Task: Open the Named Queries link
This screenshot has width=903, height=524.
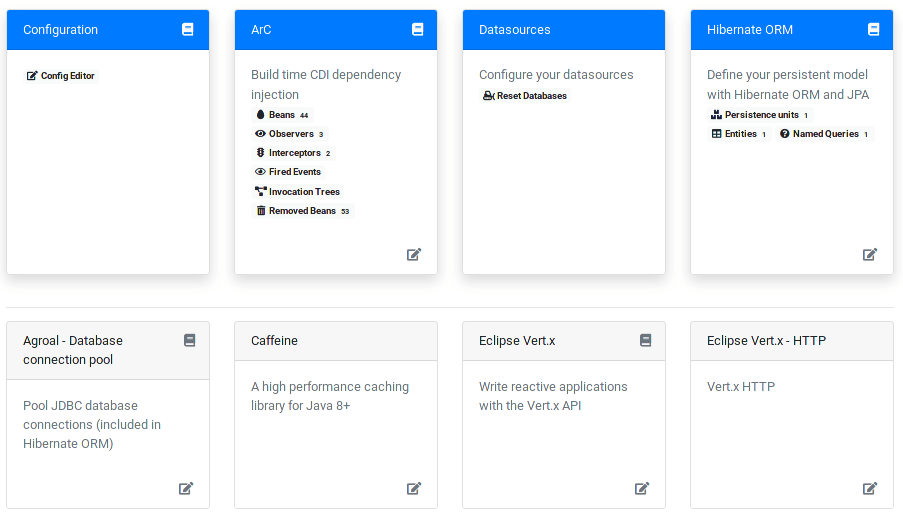Action: (x=825, y=134)
